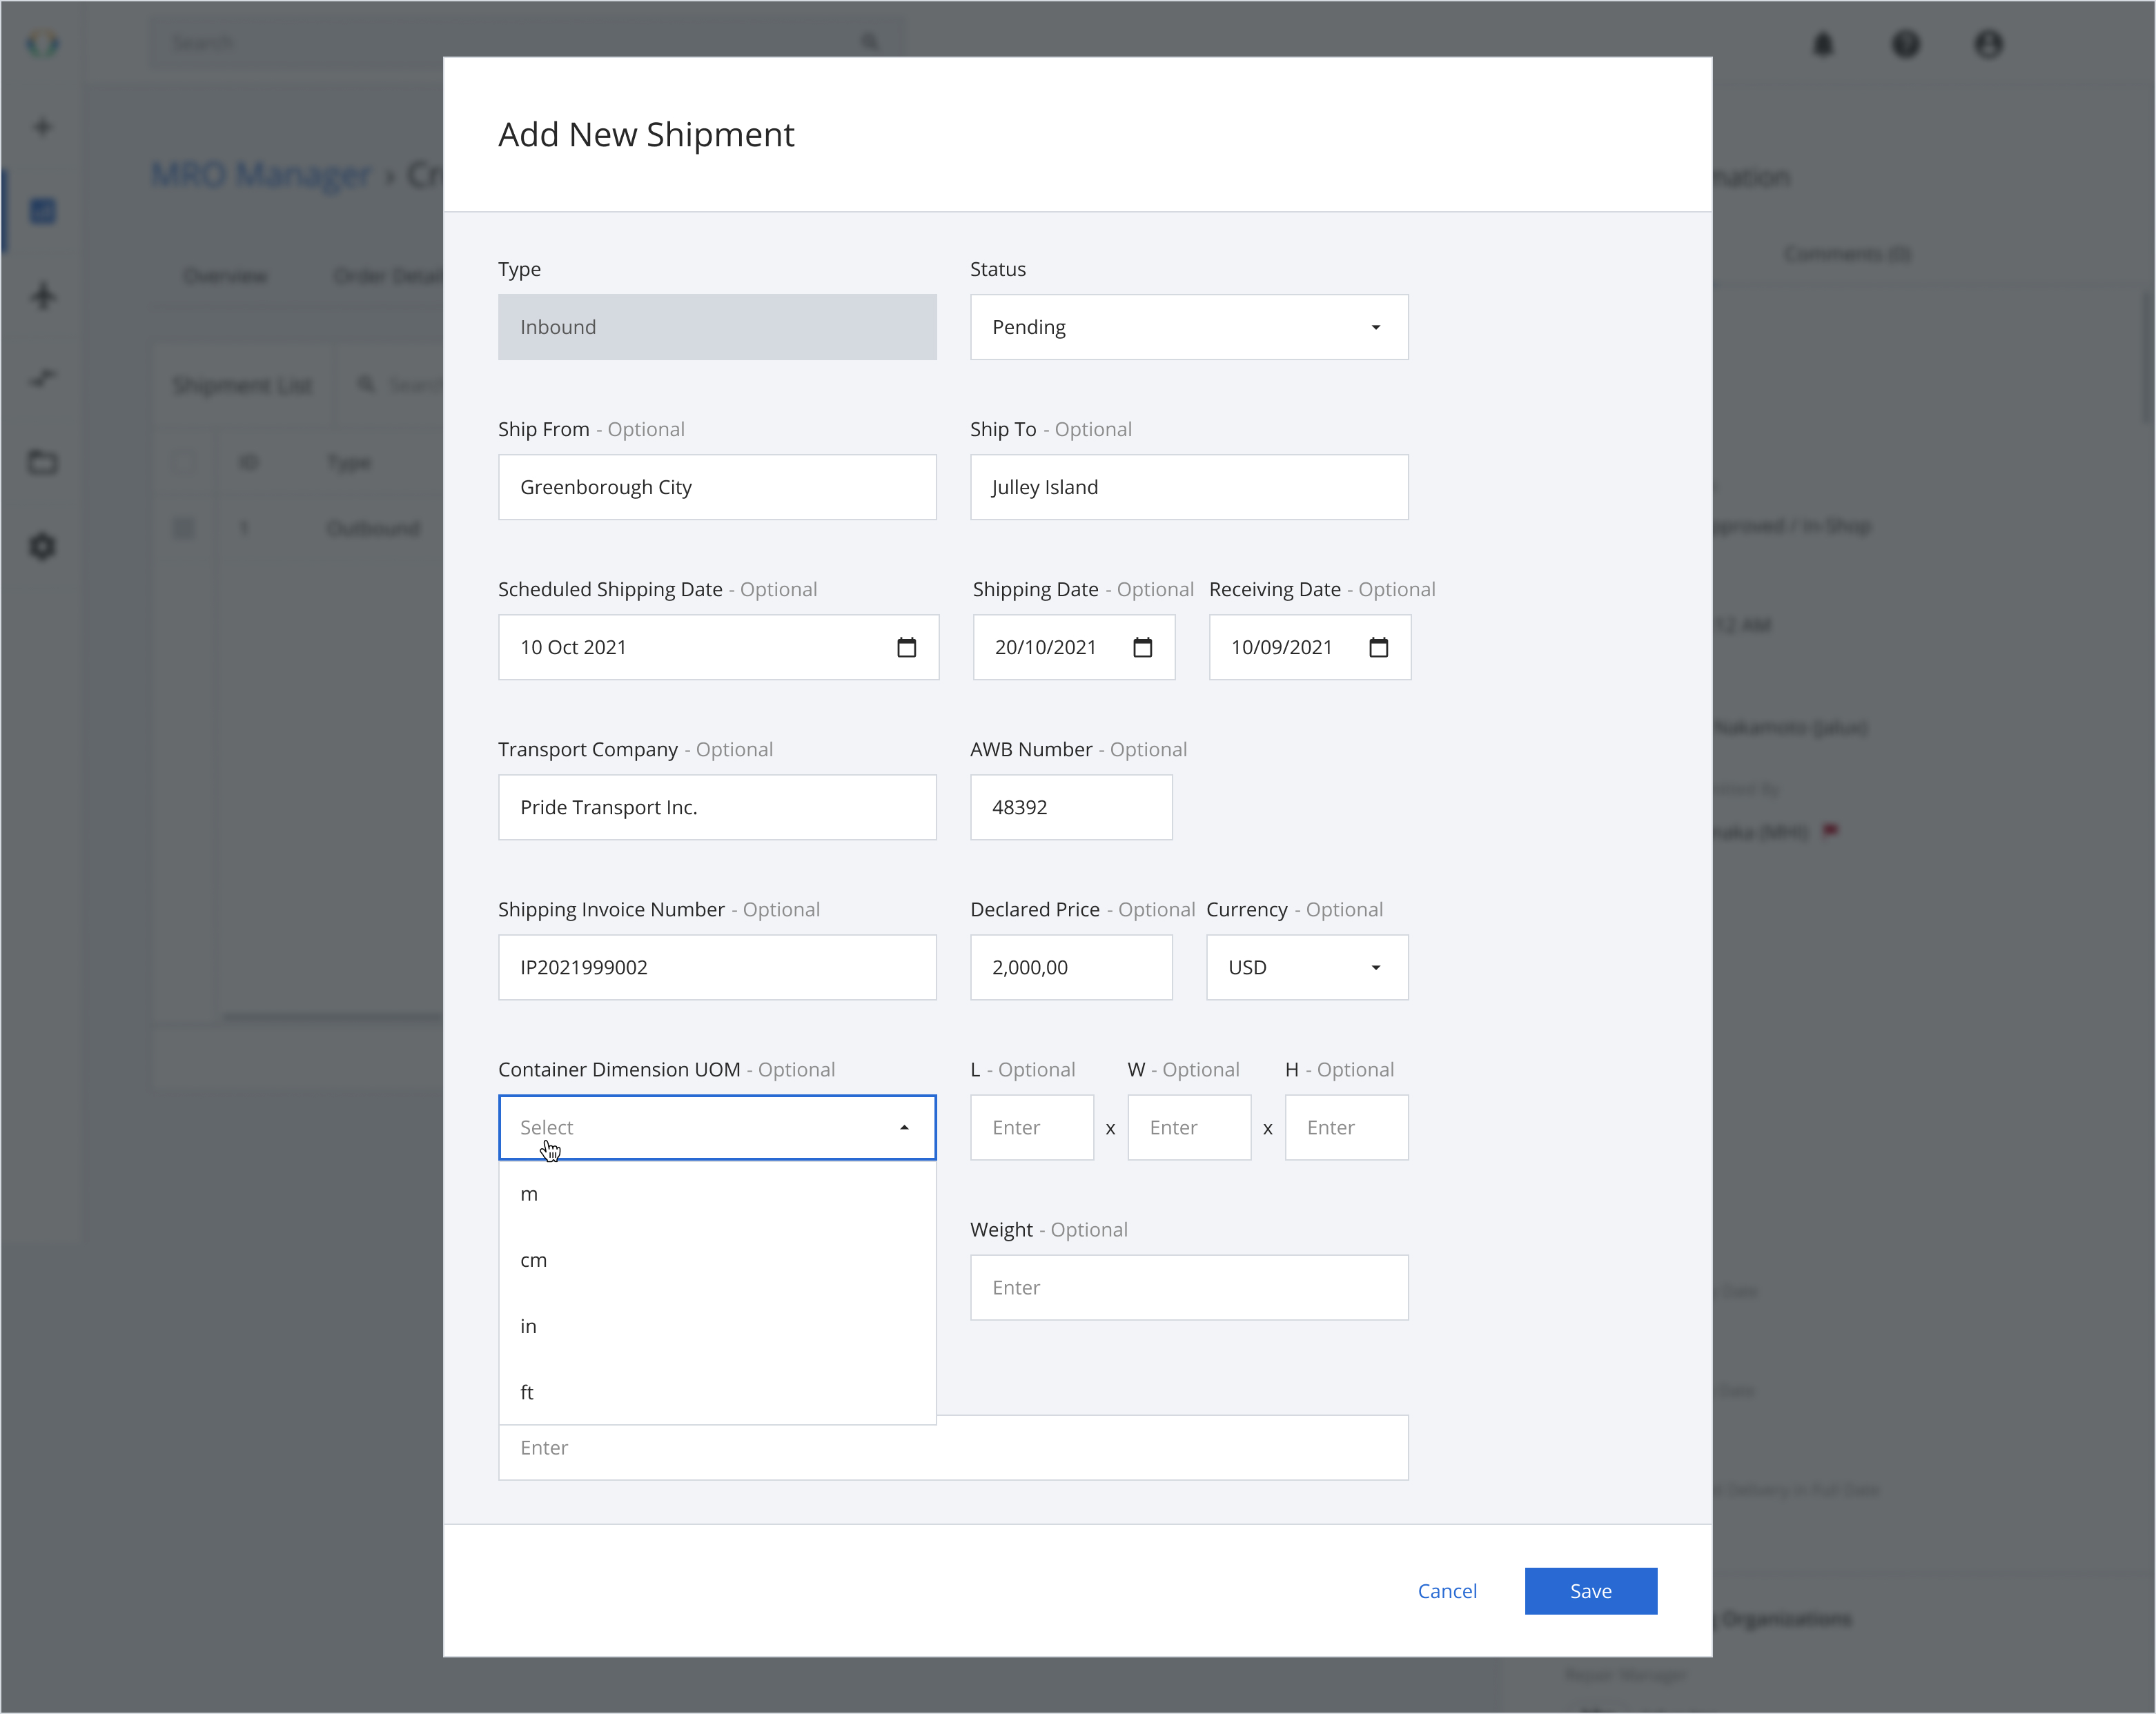Click the L dimension Enter field

pos(1032,1127)
